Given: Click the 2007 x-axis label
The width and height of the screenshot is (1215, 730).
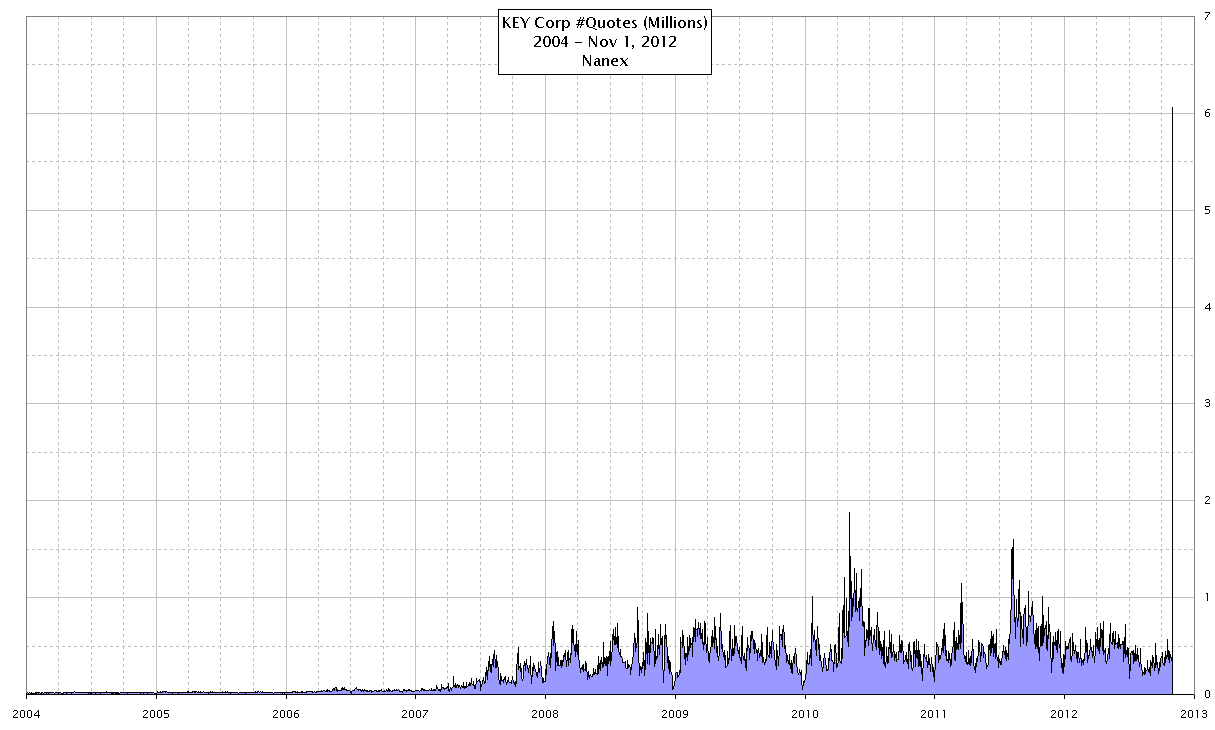Looking at the screenshot, I should point(415,713).
